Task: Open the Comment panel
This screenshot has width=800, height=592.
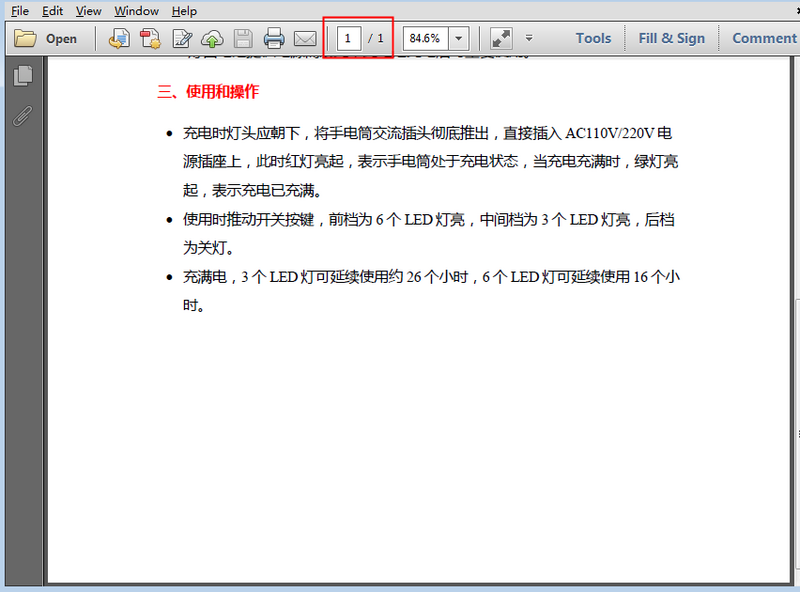Action: [x=764, y=38]
